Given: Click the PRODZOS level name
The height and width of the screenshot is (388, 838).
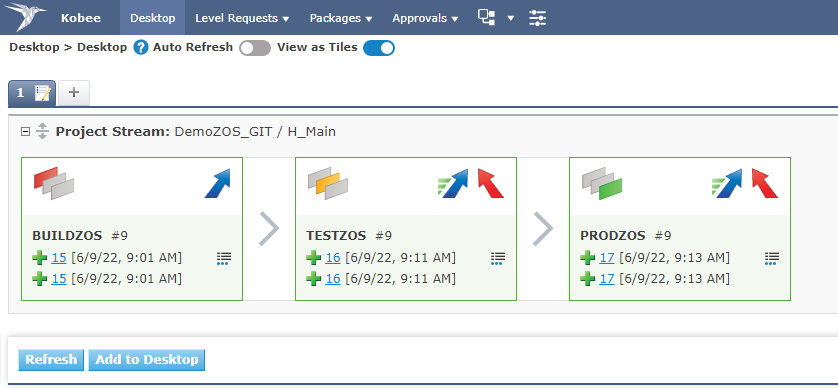Looking at the screenshot, I should pos(613,236).
